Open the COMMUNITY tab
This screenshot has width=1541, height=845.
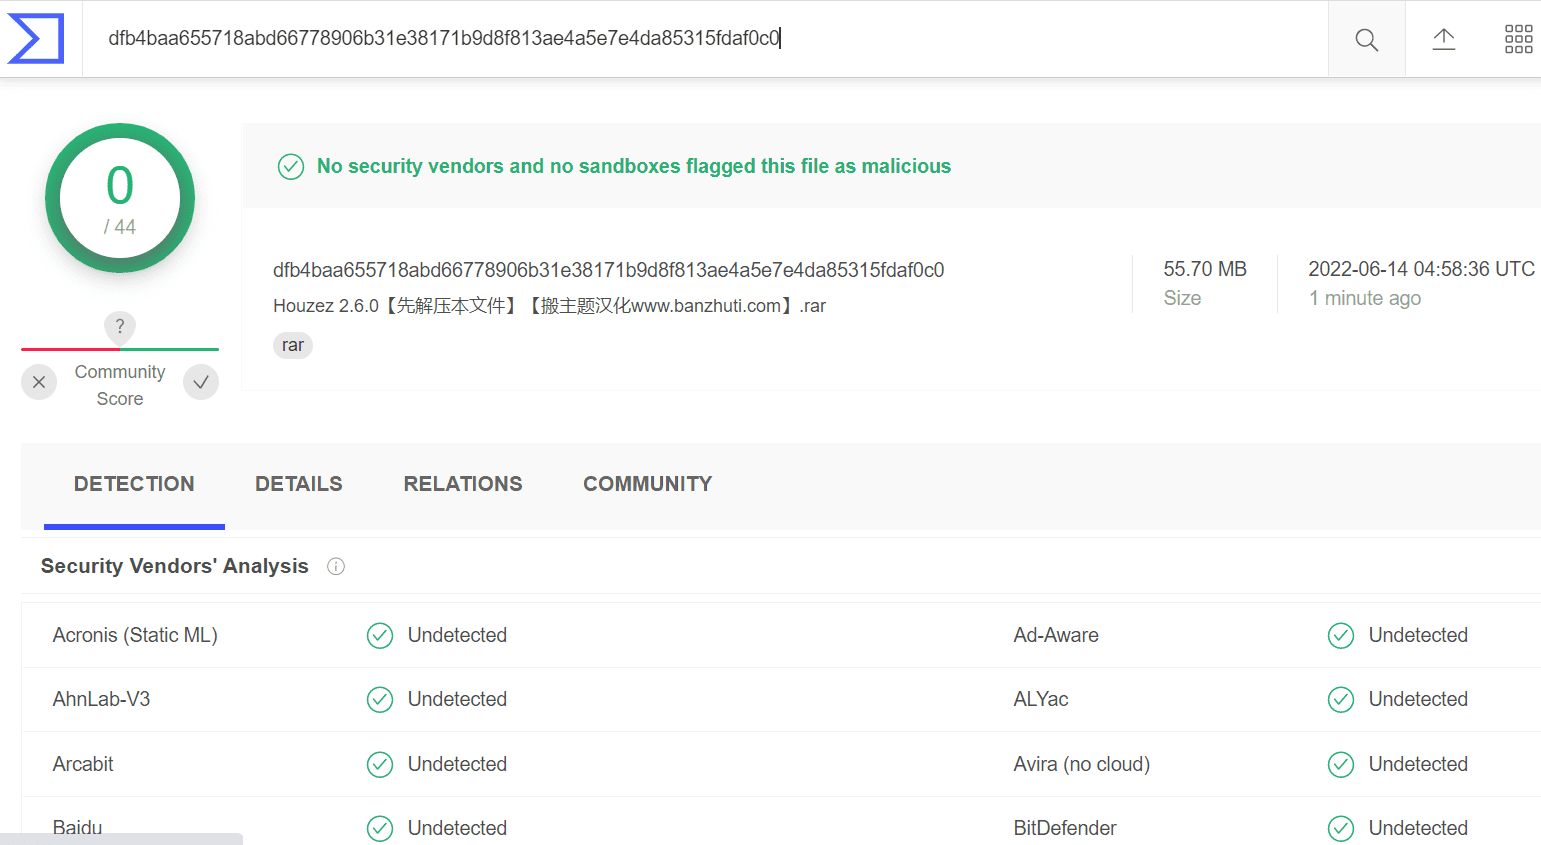(648, 484)
